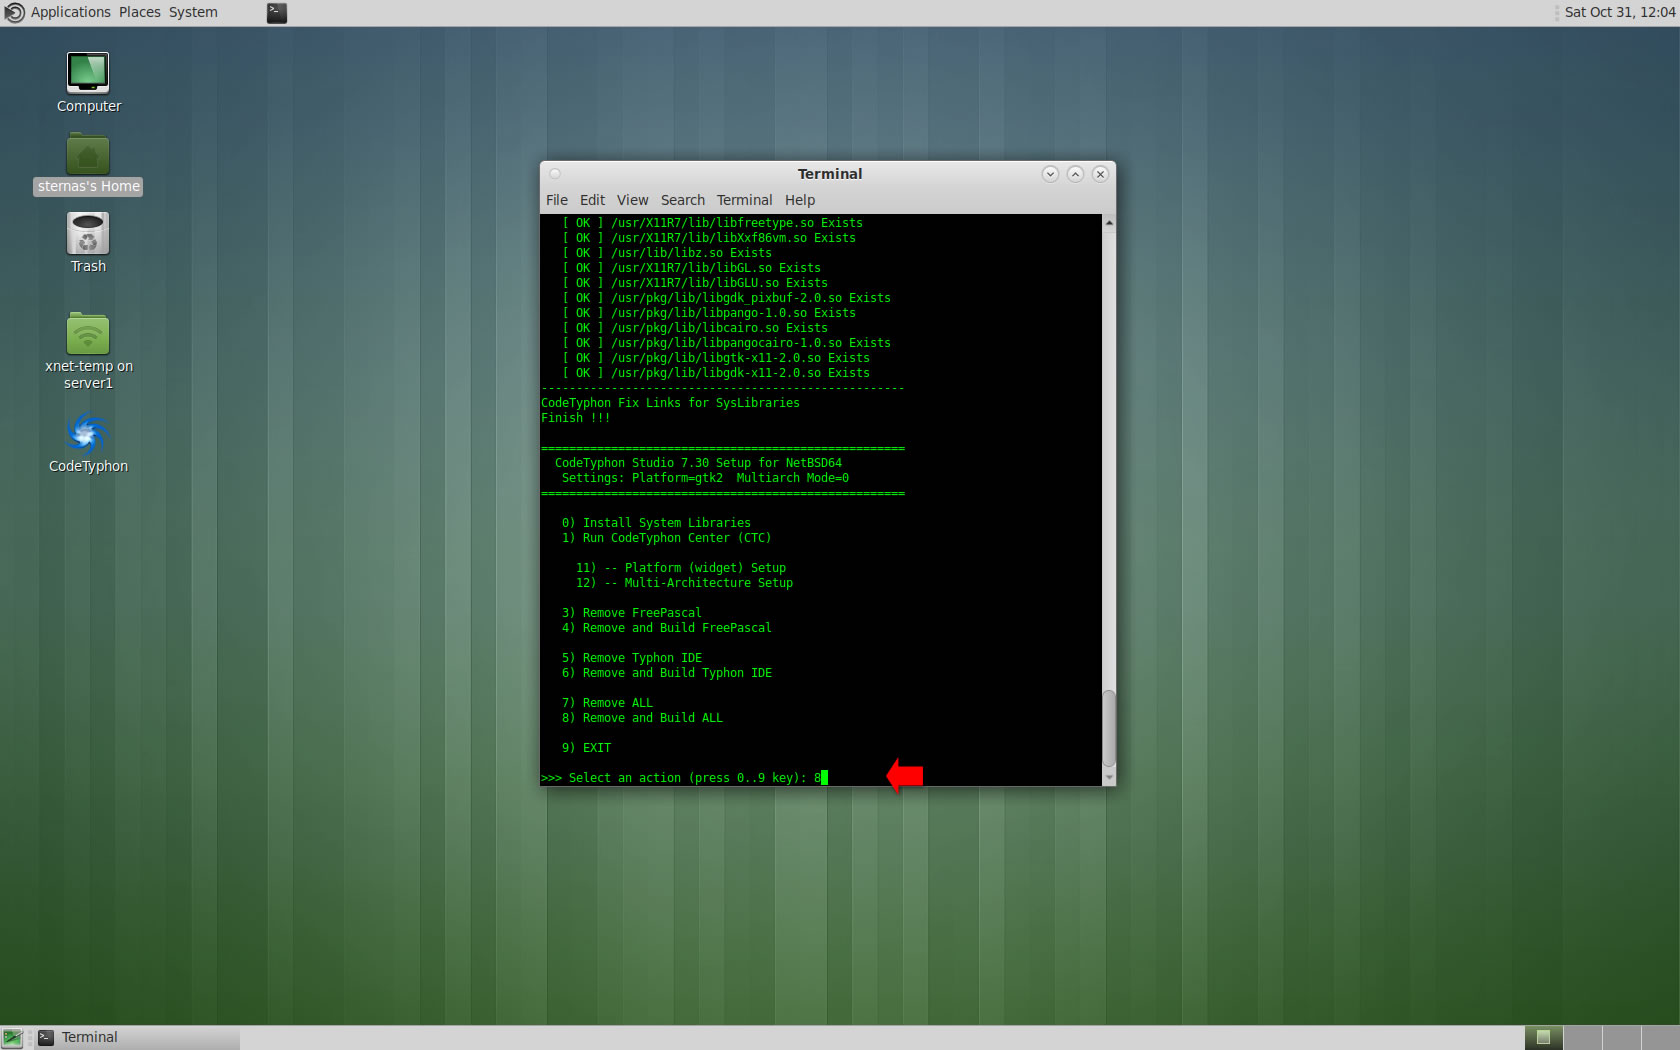Click the 'Finish !!!' line
The height and width of the screenshot is (1050, 1680).
(575, 418)
